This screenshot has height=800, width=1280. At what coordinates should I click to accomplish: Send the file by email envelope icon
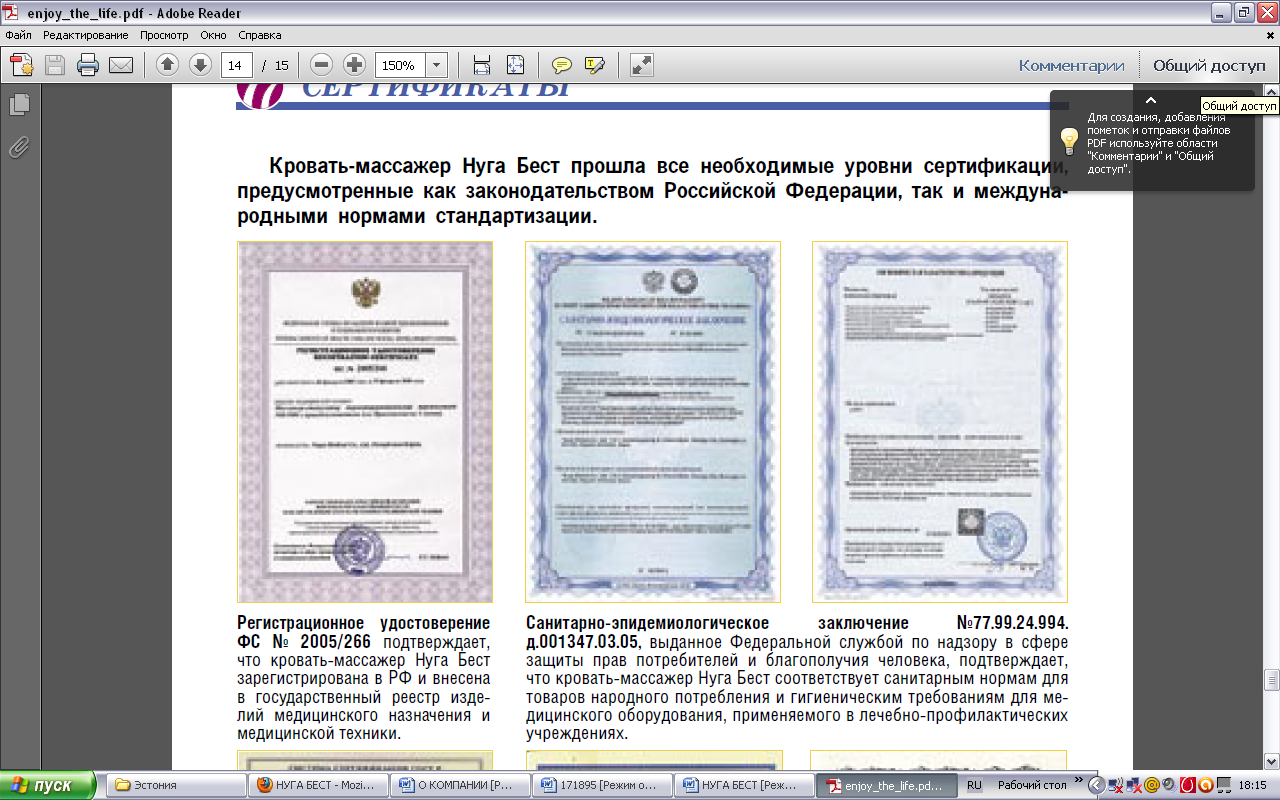pos(121,66)
